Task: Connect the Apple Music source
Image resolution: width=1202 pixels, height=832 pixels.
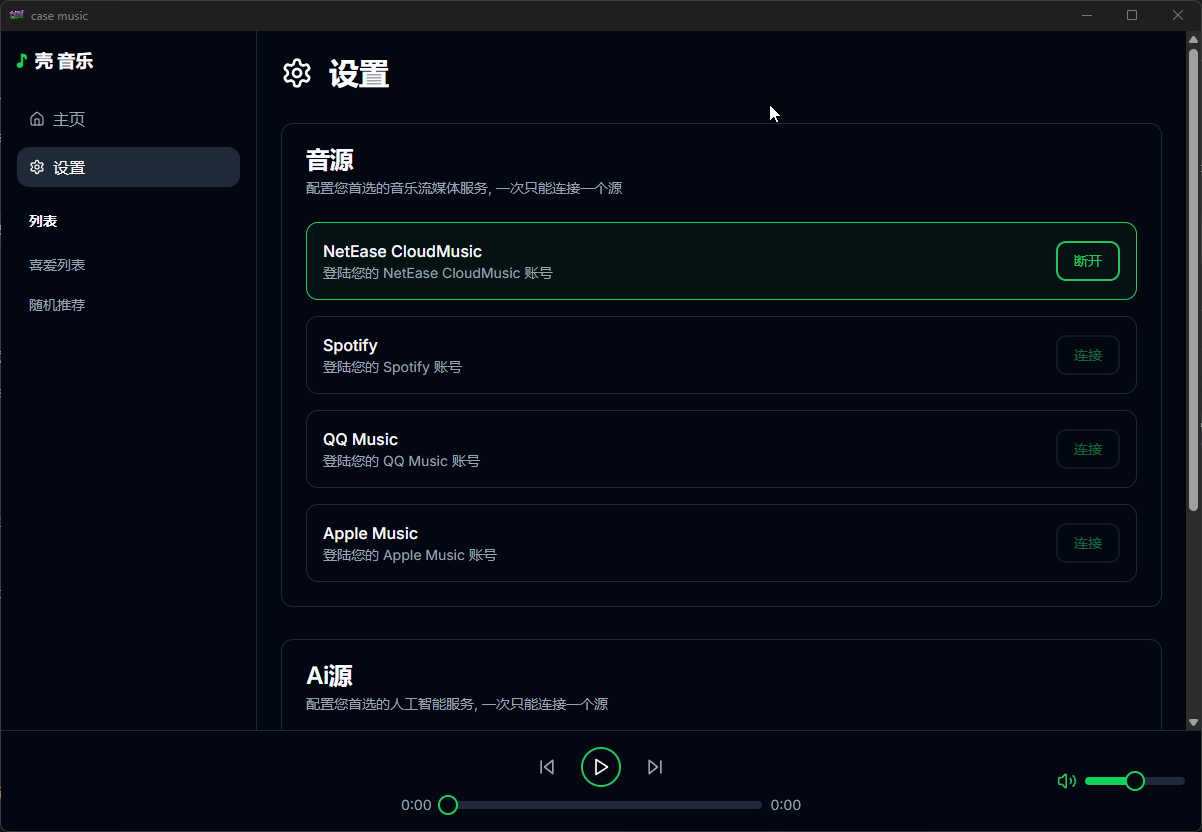Action: pyautogui.click(x=1087, y=543)
